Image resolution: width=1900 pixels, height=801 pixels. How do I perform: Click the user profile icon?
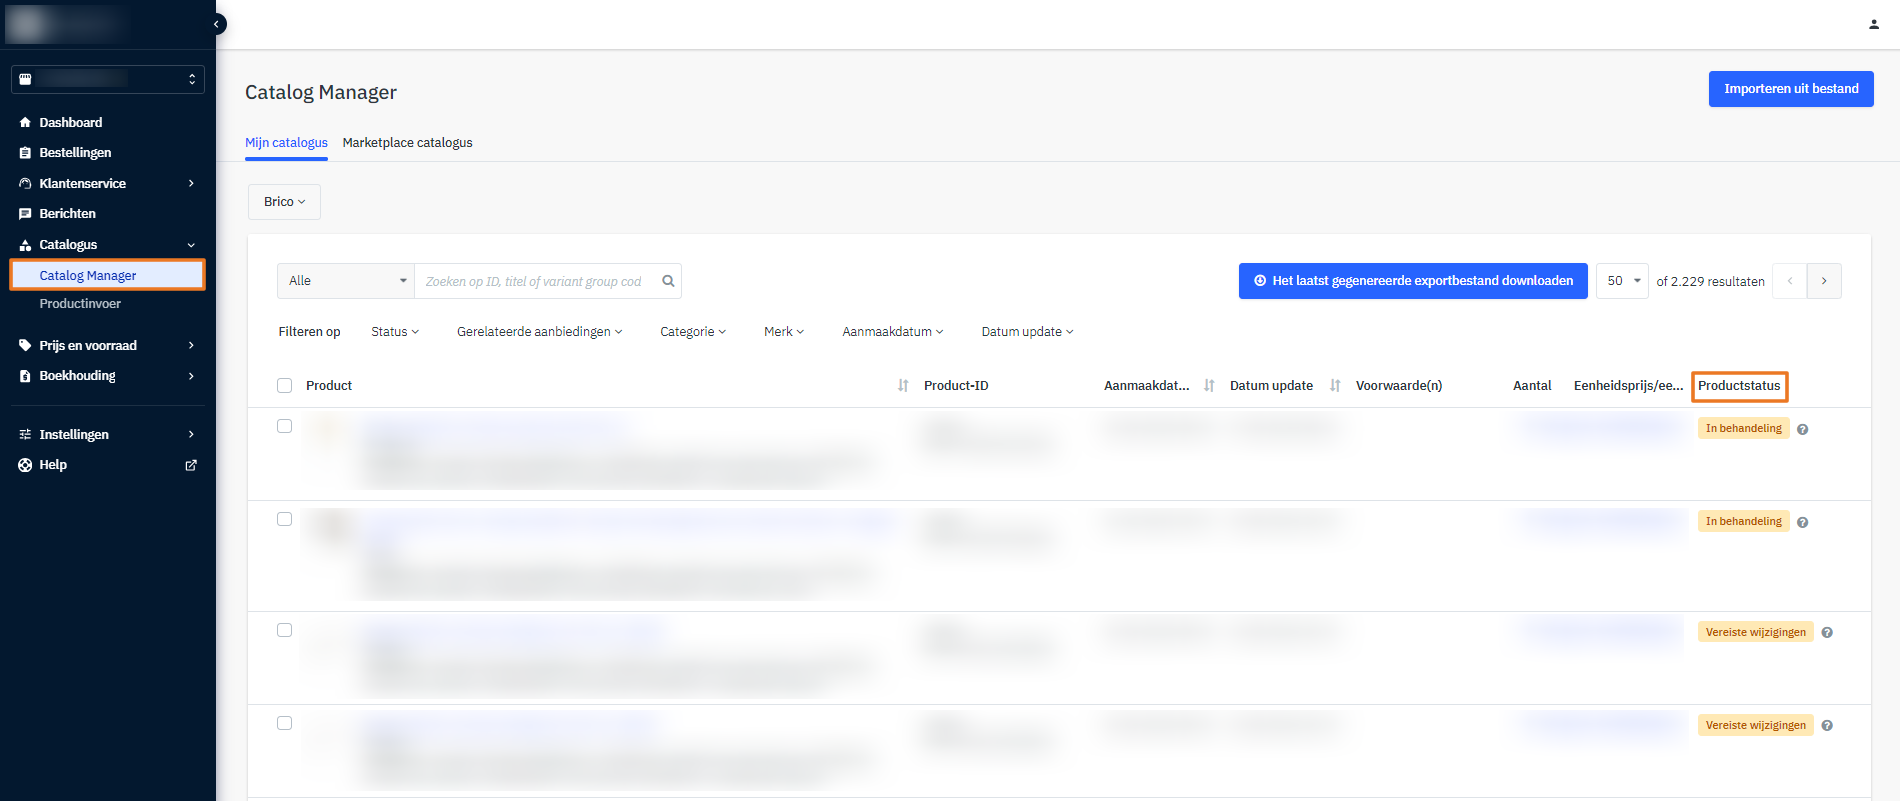point(1873,24)
